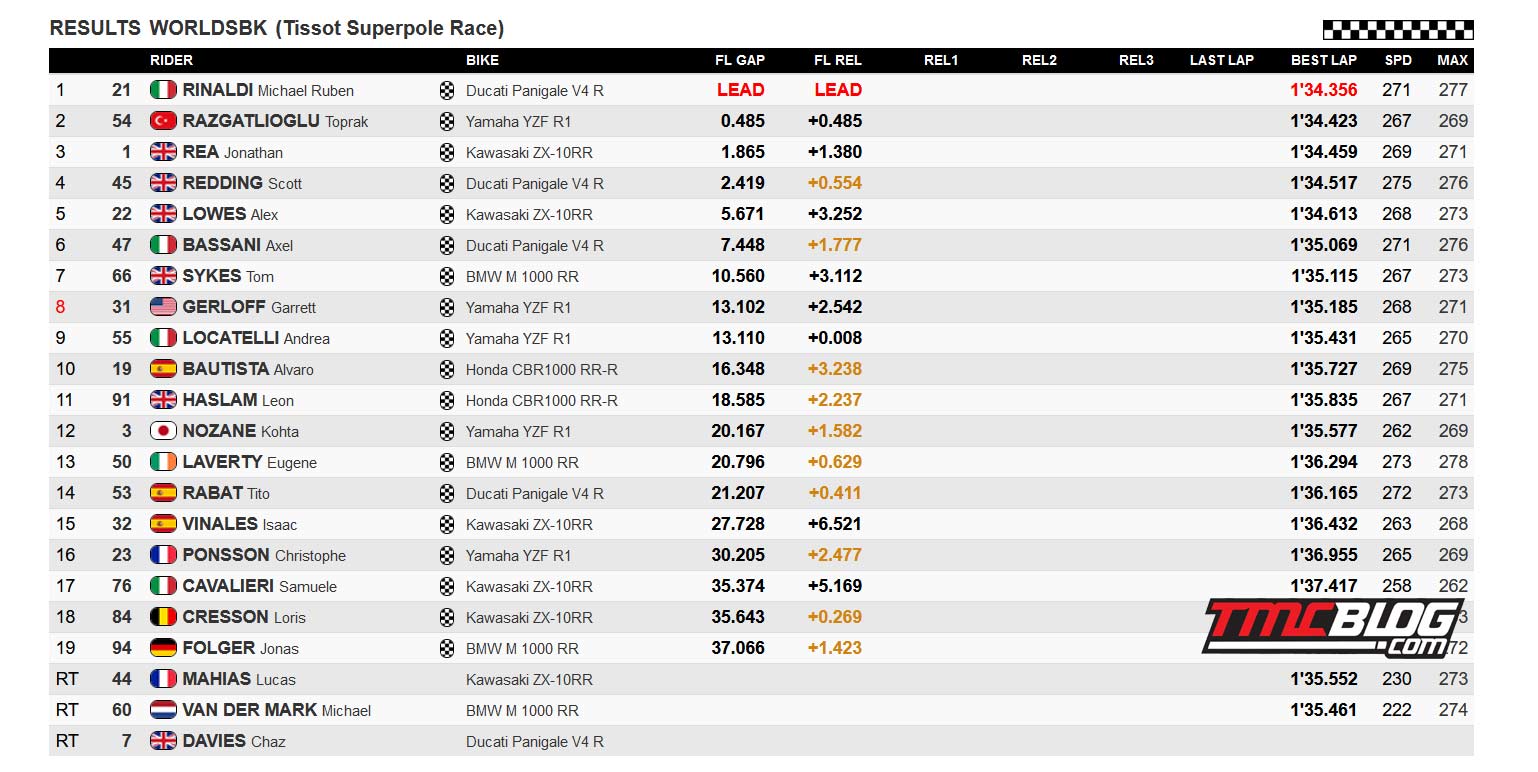Click the SPD column header
Image resolution: width=1538 pixels, height=772 pixels.
point(1398,60)
